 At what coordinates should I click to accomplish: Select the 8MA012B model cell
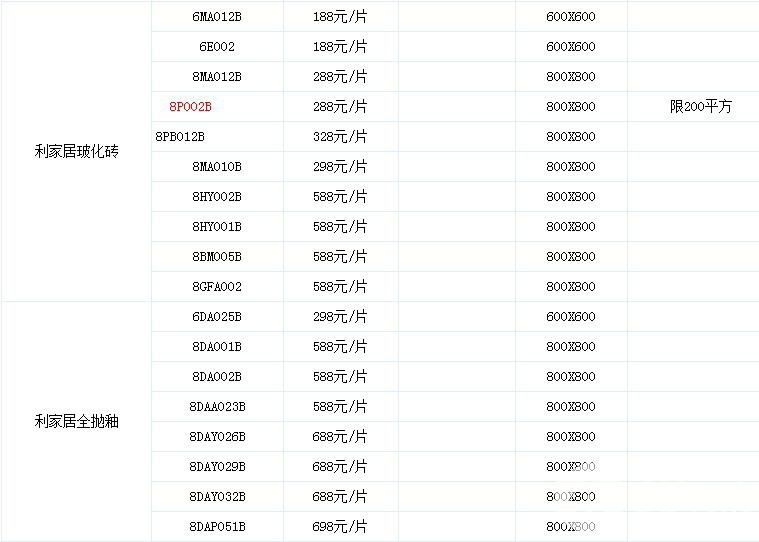(217, 77)
